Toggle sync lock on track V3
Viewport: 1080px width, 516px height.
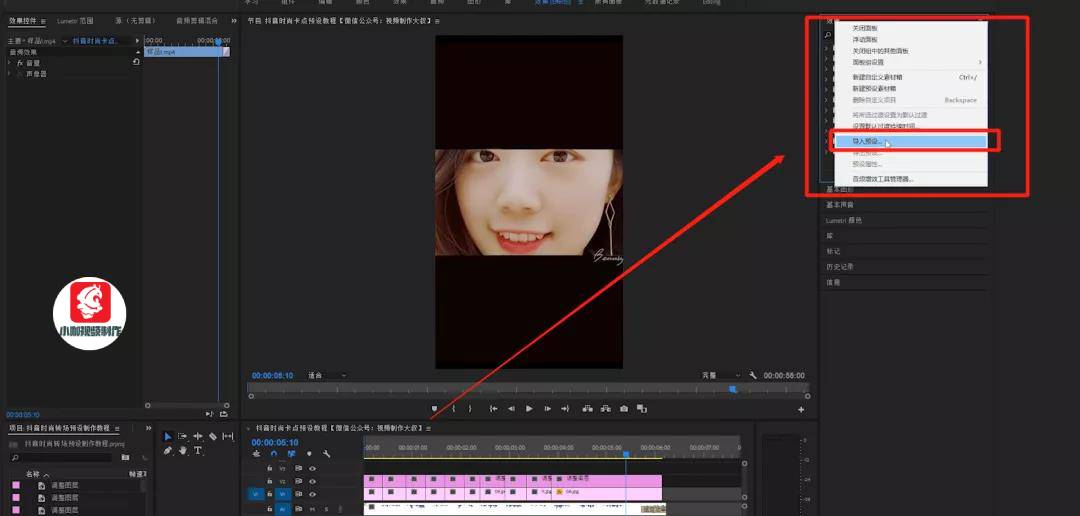tap(298, 468)
